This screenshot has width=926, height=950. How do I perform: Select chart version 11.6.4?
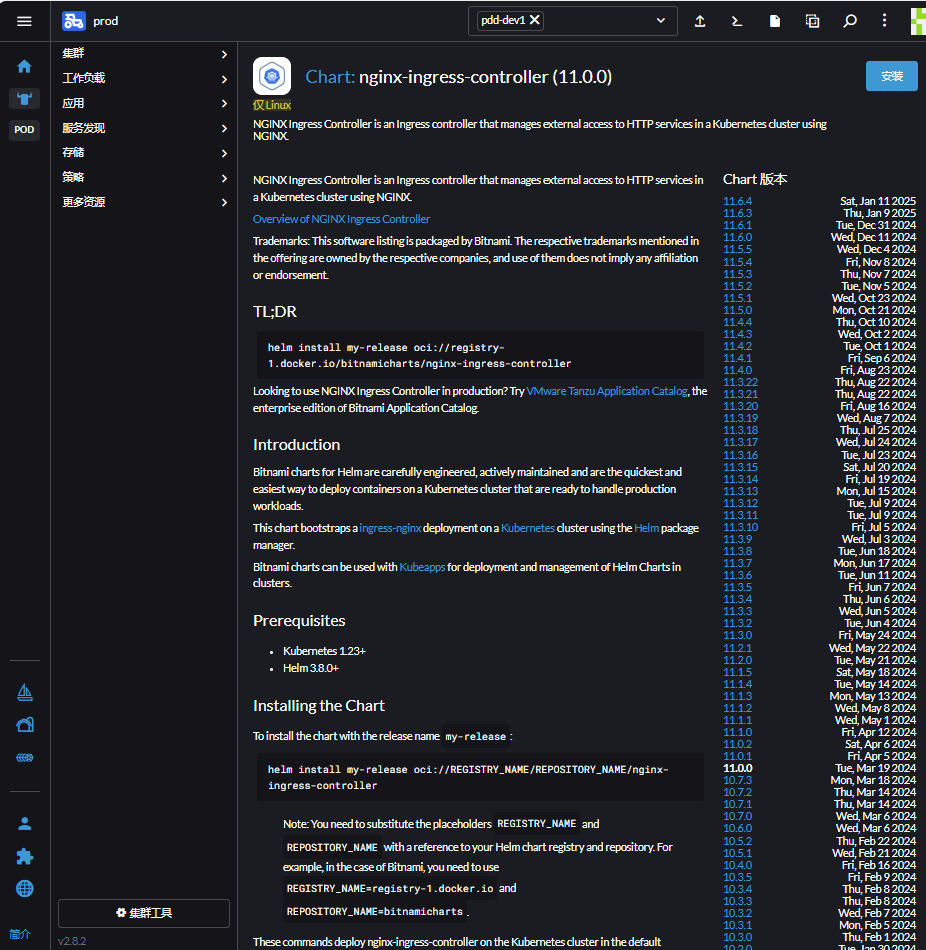pos(738,201)
